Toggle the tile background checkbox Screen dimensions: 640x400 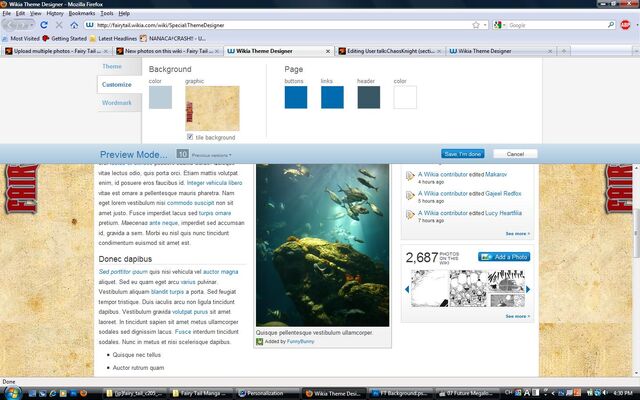[x=190, y=137]
